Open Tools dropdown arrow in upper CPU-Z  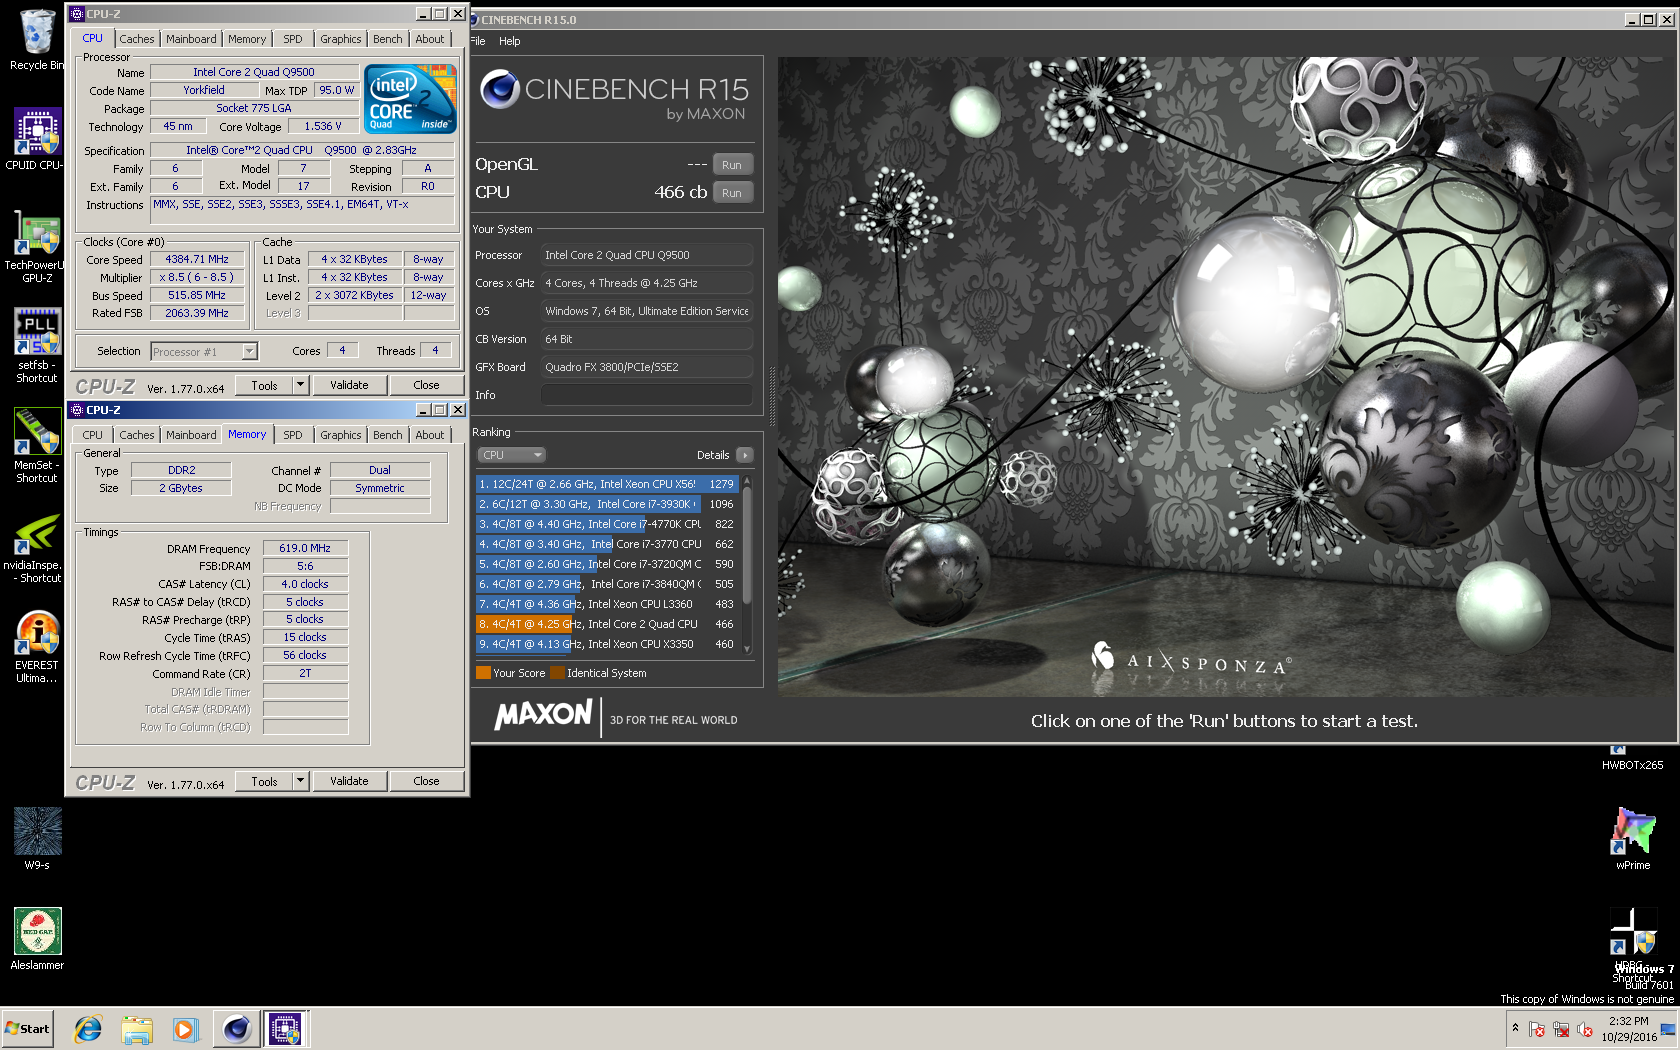300,385
